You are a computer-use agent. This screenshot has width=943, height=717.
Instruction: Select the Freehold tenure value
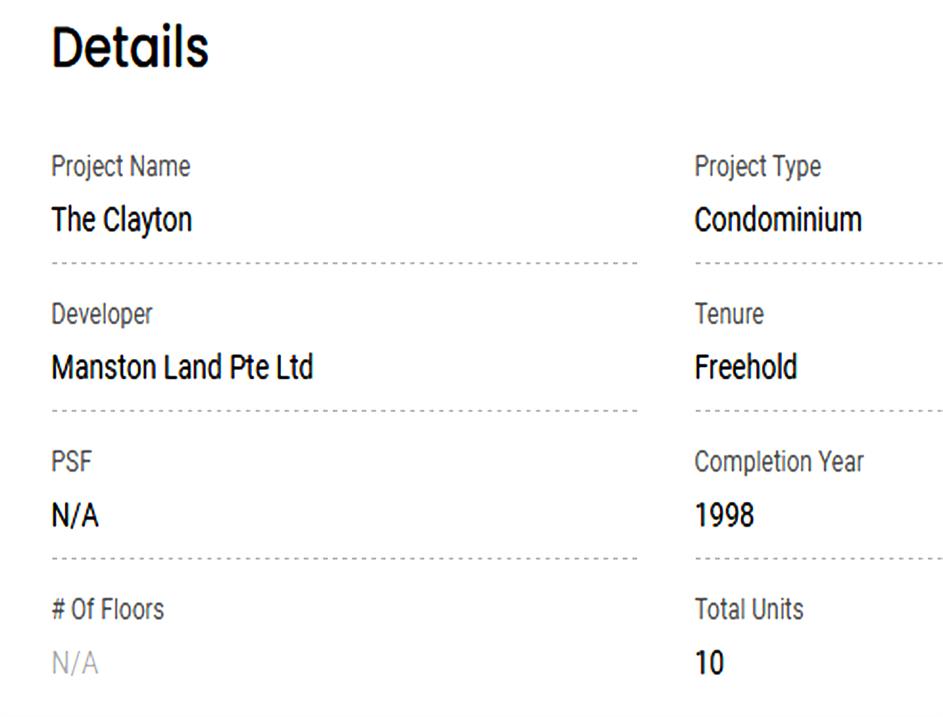tap(745, 368)
